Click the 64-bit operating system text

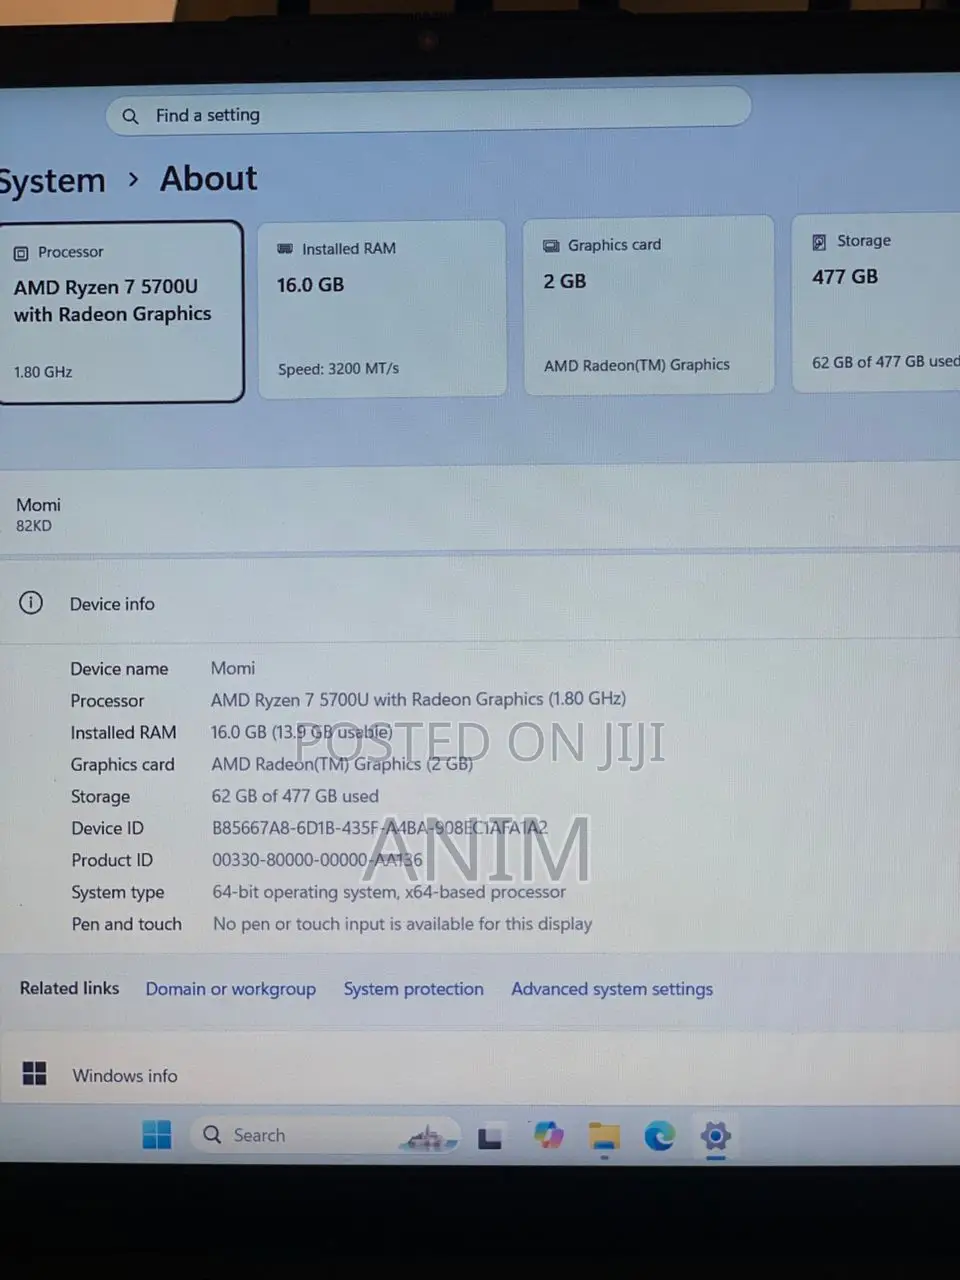click(389, 892)
